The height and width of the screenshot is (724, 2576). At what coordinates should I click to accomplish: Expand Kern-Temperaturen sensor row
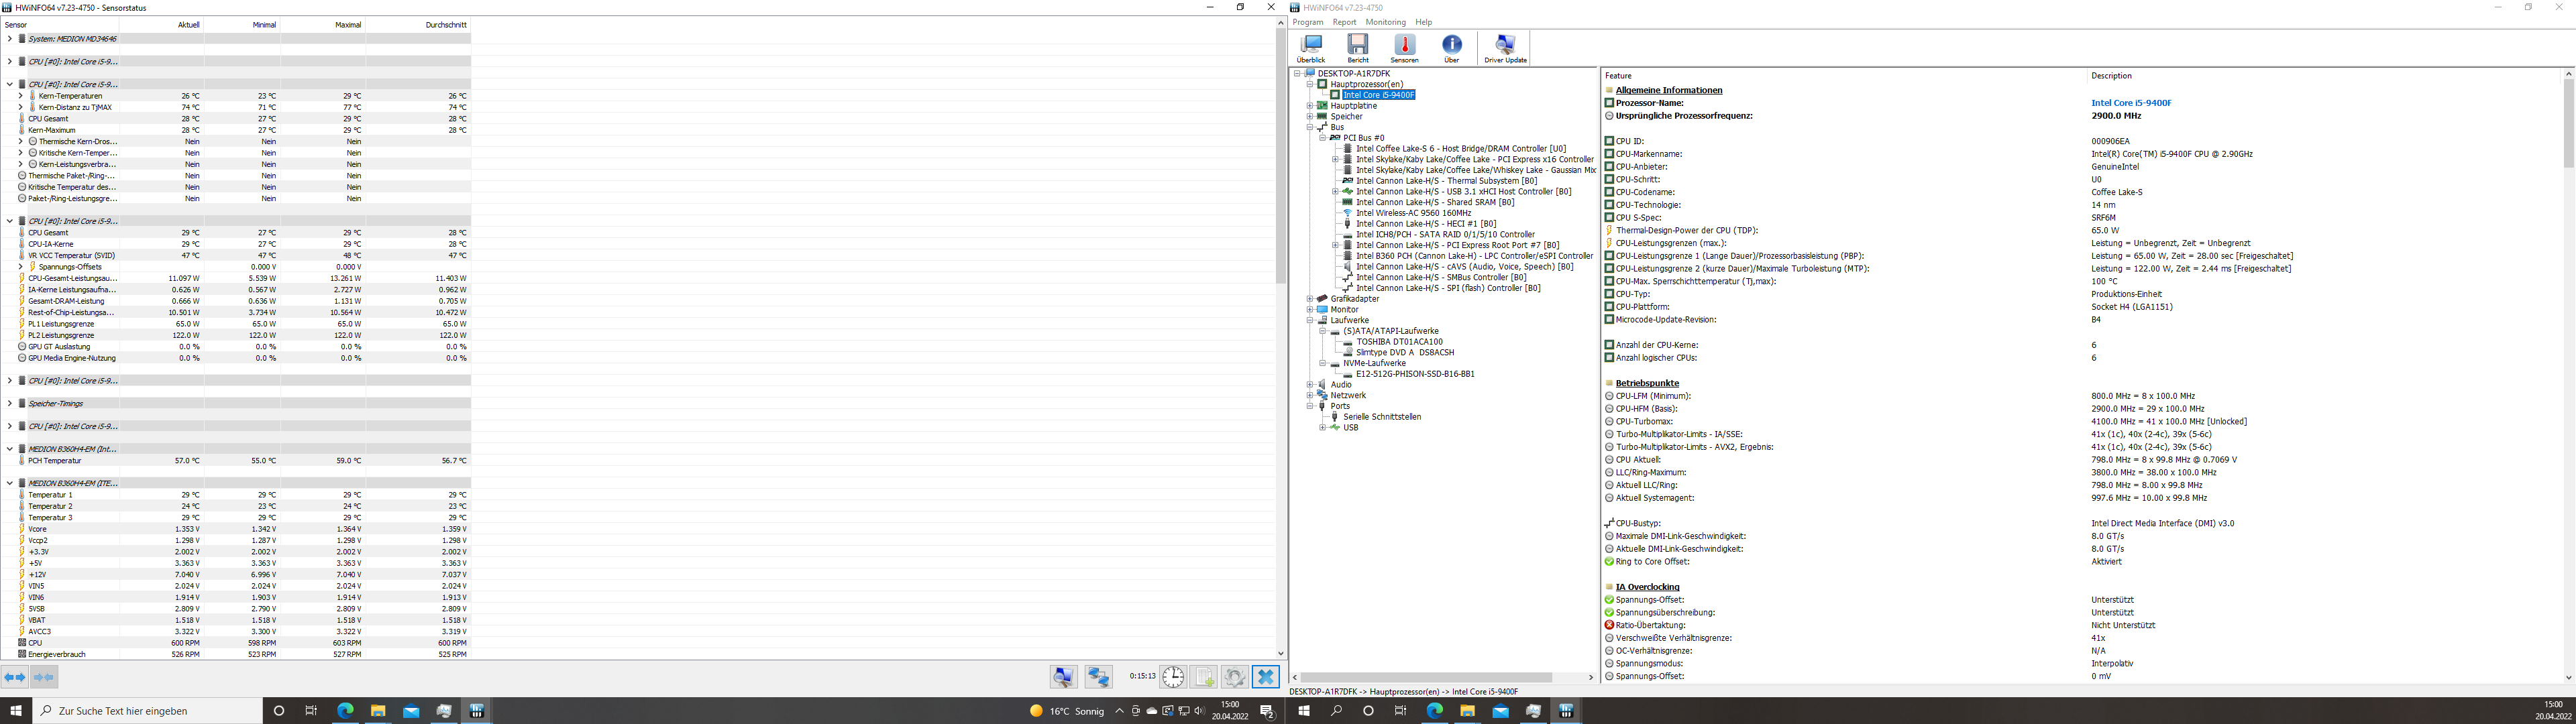(x=20, y=96)
